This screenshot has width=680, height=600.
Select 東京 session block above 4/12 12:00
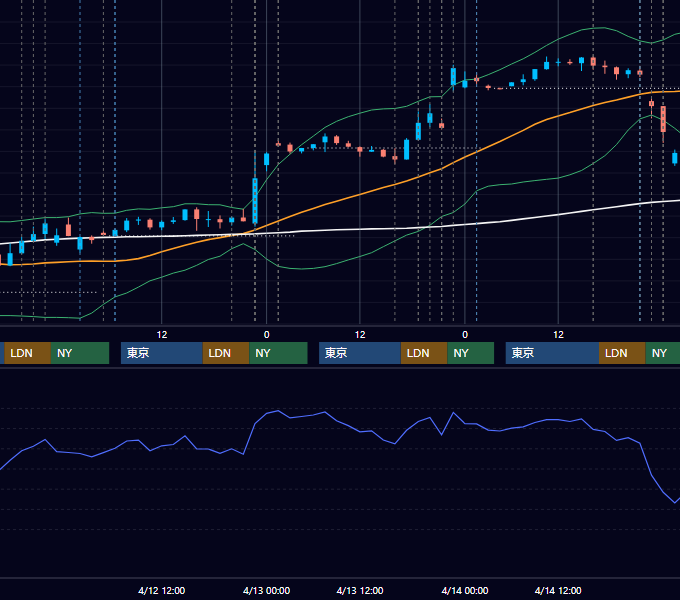point(162,353)
